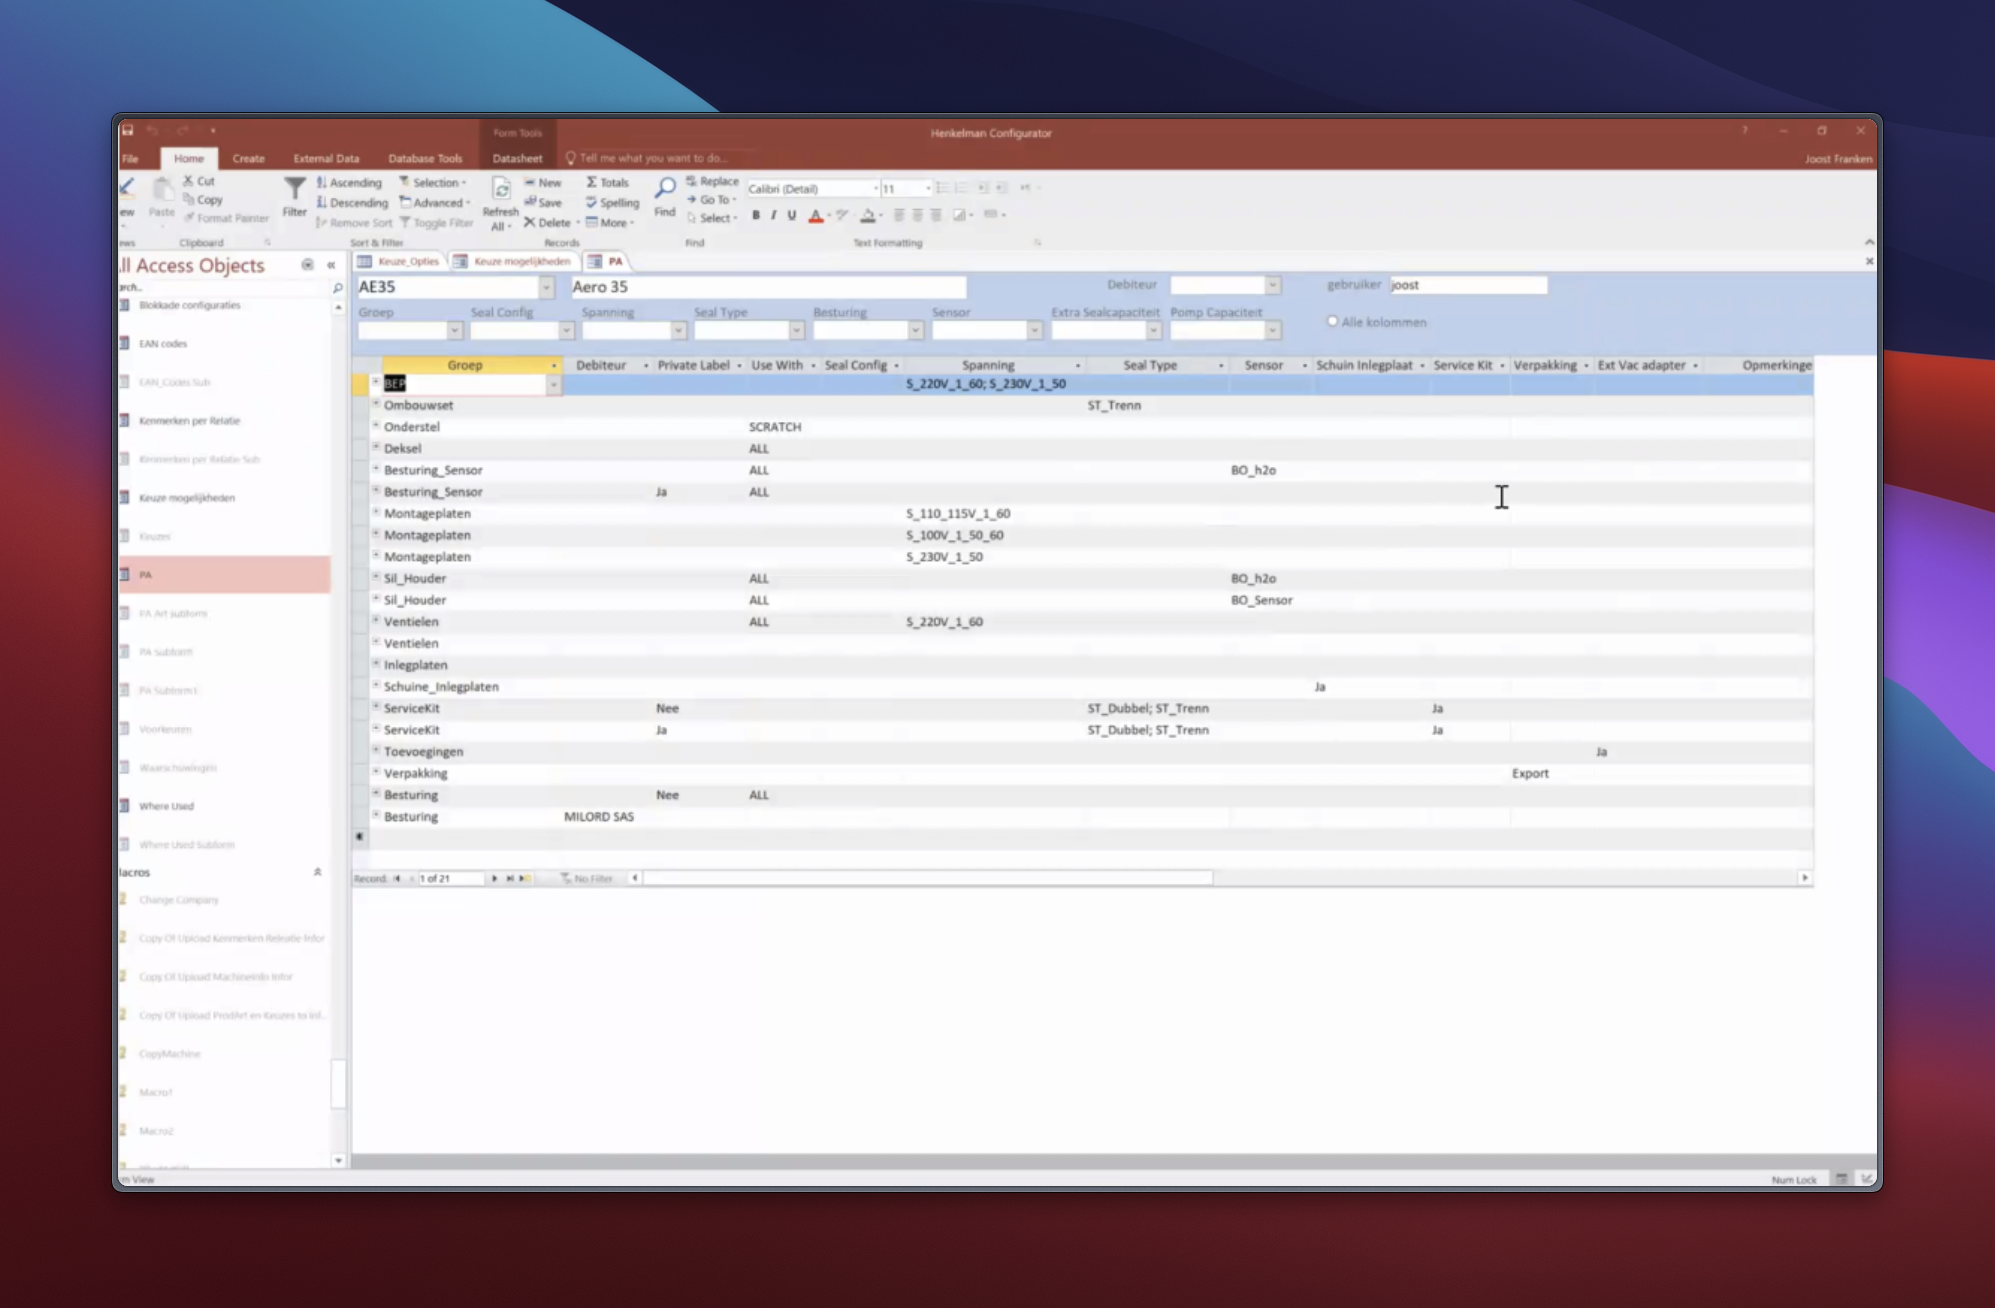Click the Copy icon in Clipboard group
This screenshot has height=1308, width=1995.
(x=188, y=200)
